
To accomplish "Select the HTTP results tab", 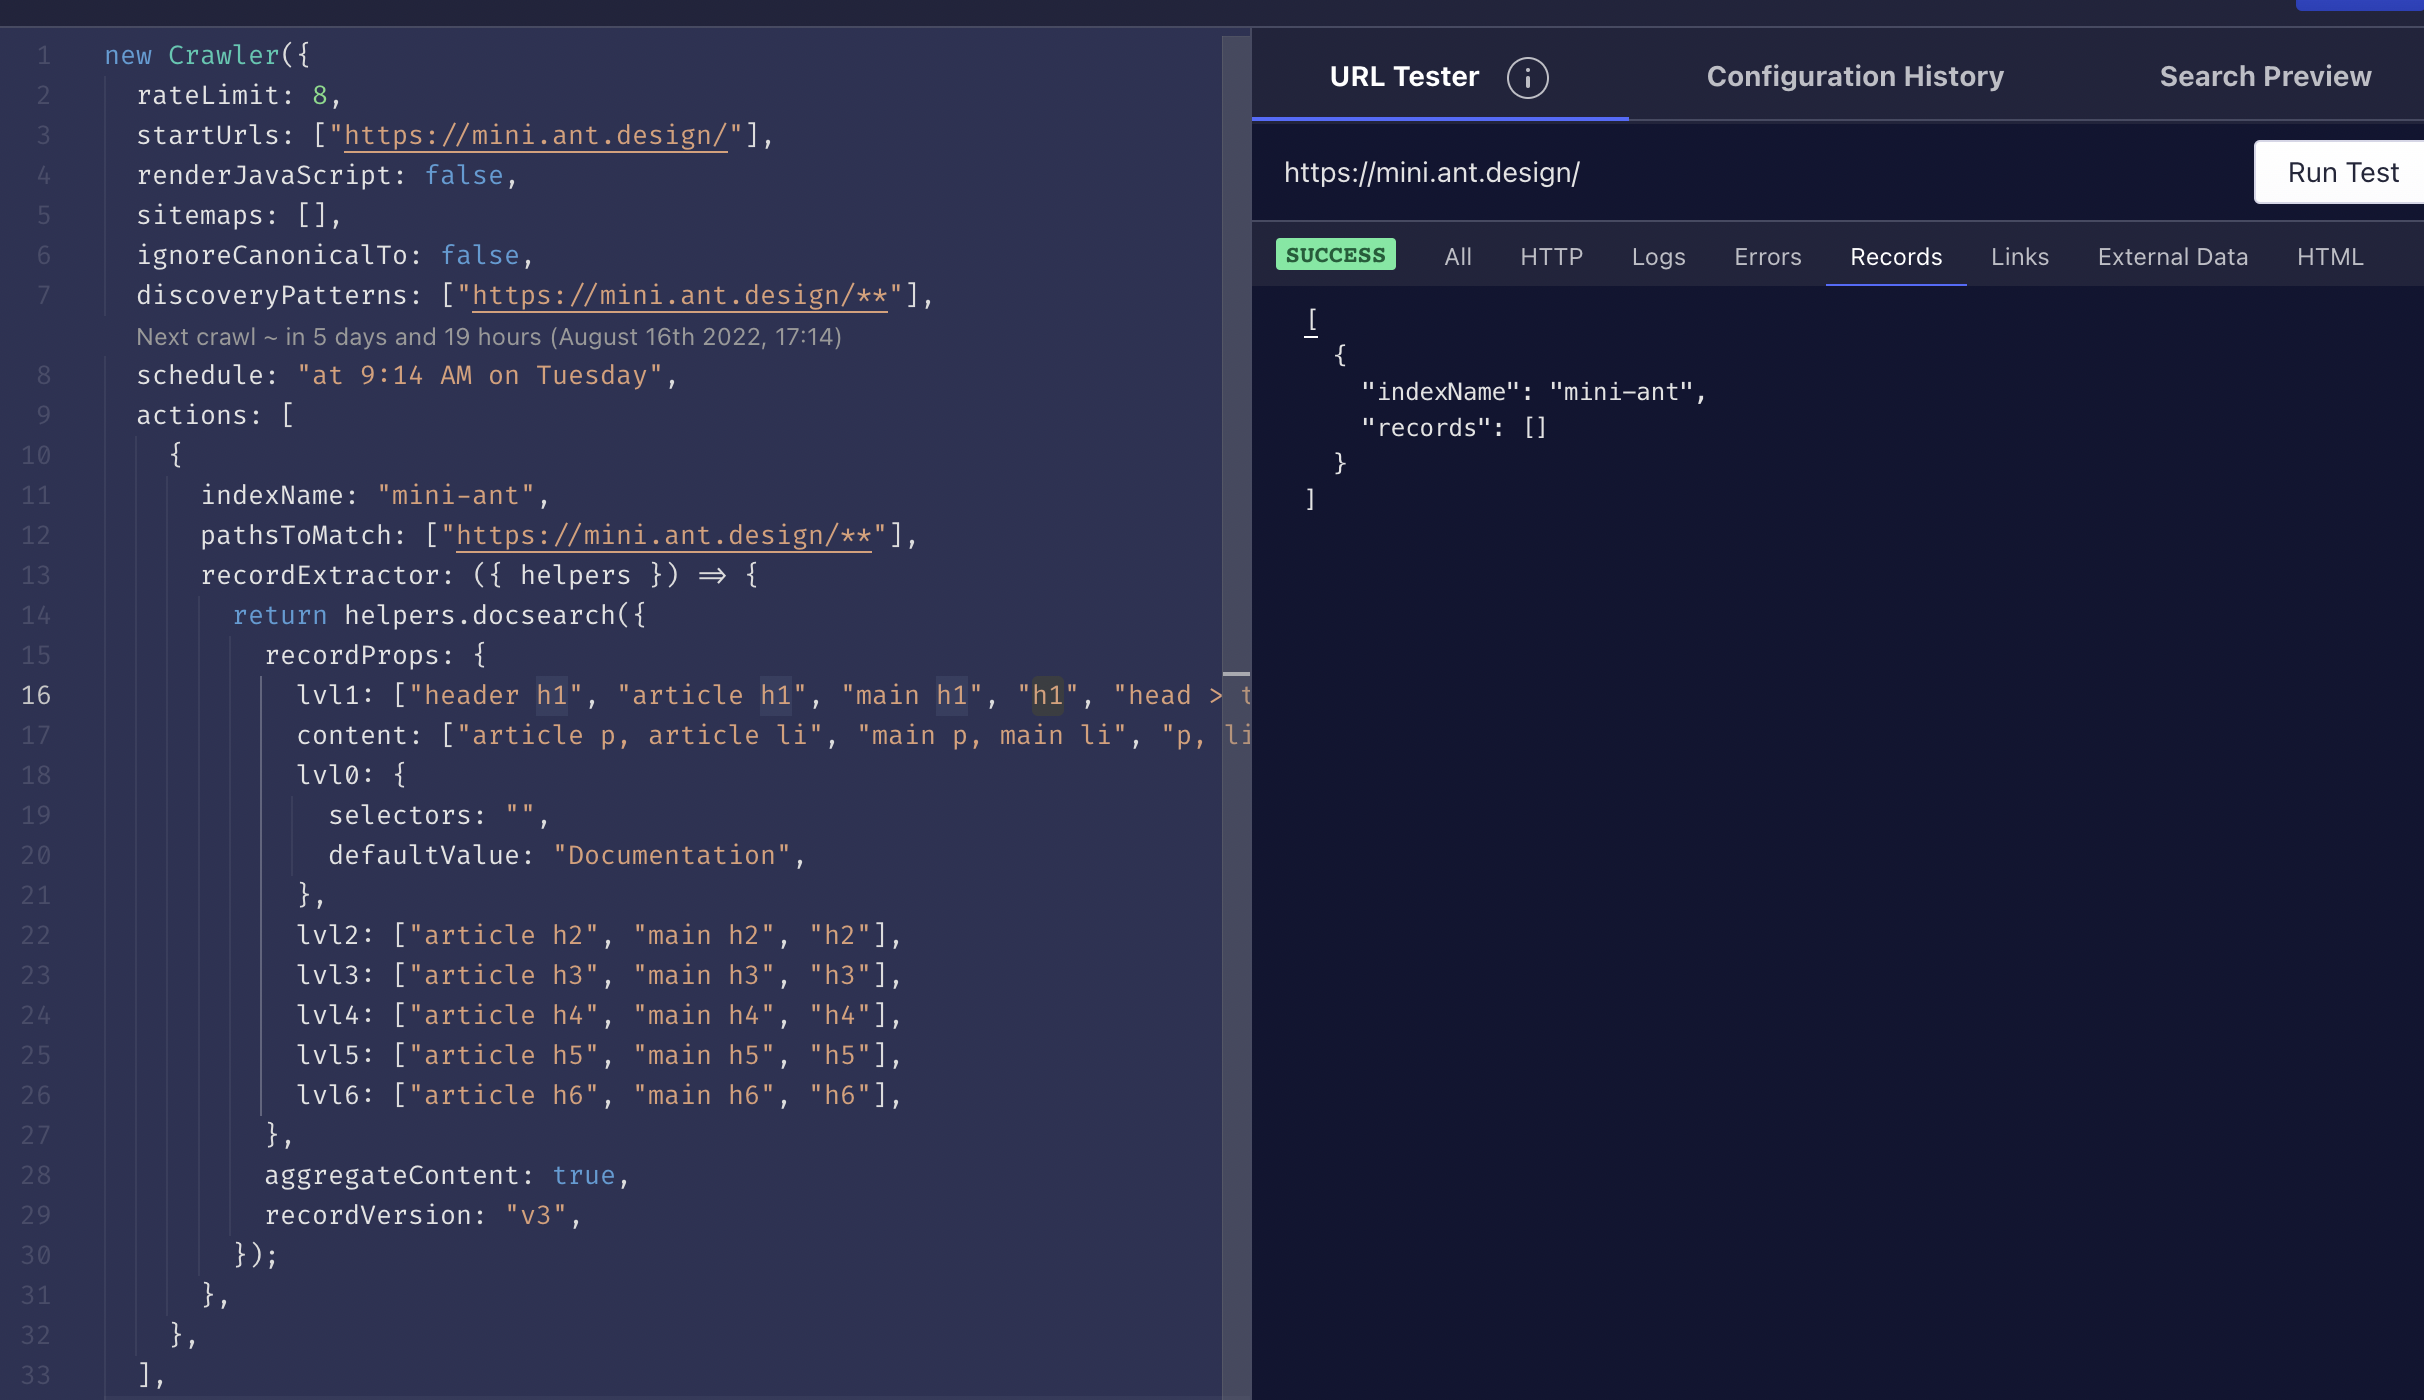I will 1551,257.
